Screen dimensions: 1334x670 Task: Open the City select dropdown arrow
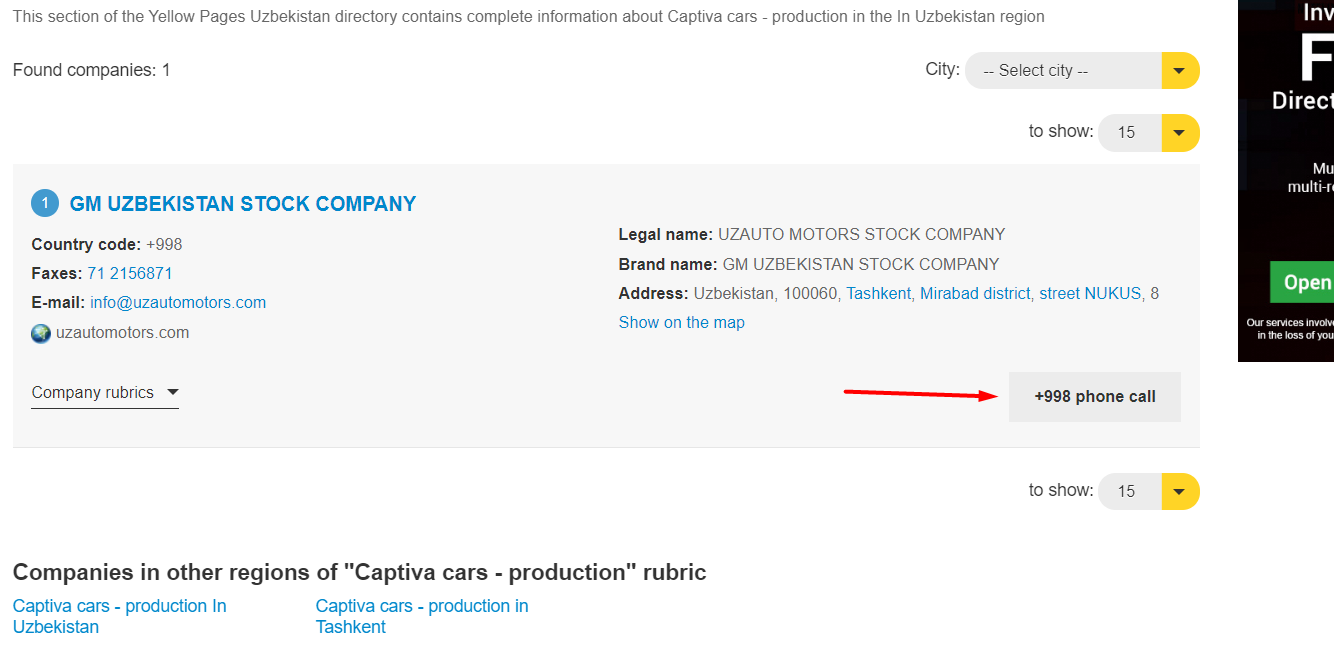tap(1180, 70)
